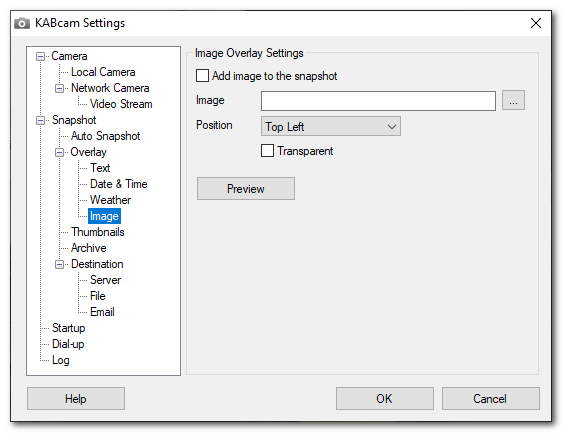The height and width of the screenshot is (433, 563).
Task: Enable Add image to the snapshot checkbox
Action: [x=202, y=76]
